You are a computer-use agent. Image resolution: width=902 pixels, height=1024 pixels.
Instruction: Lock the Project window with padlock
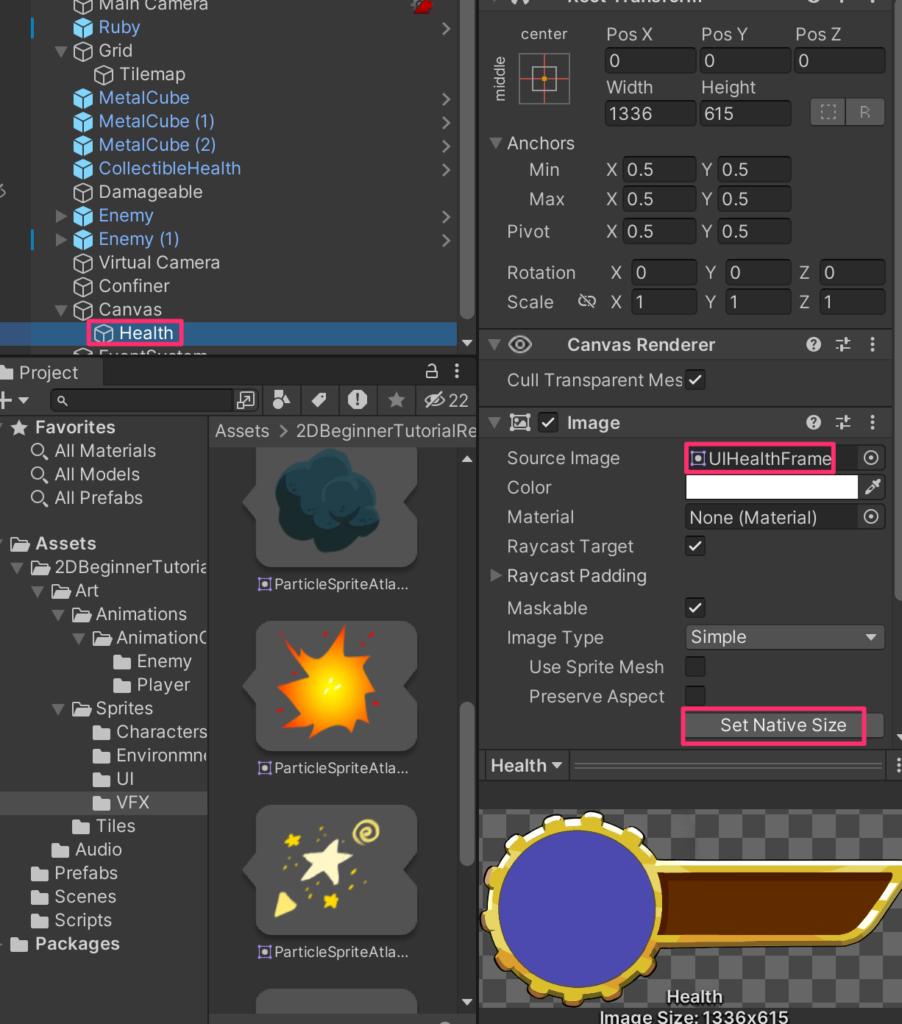[431, 372]
